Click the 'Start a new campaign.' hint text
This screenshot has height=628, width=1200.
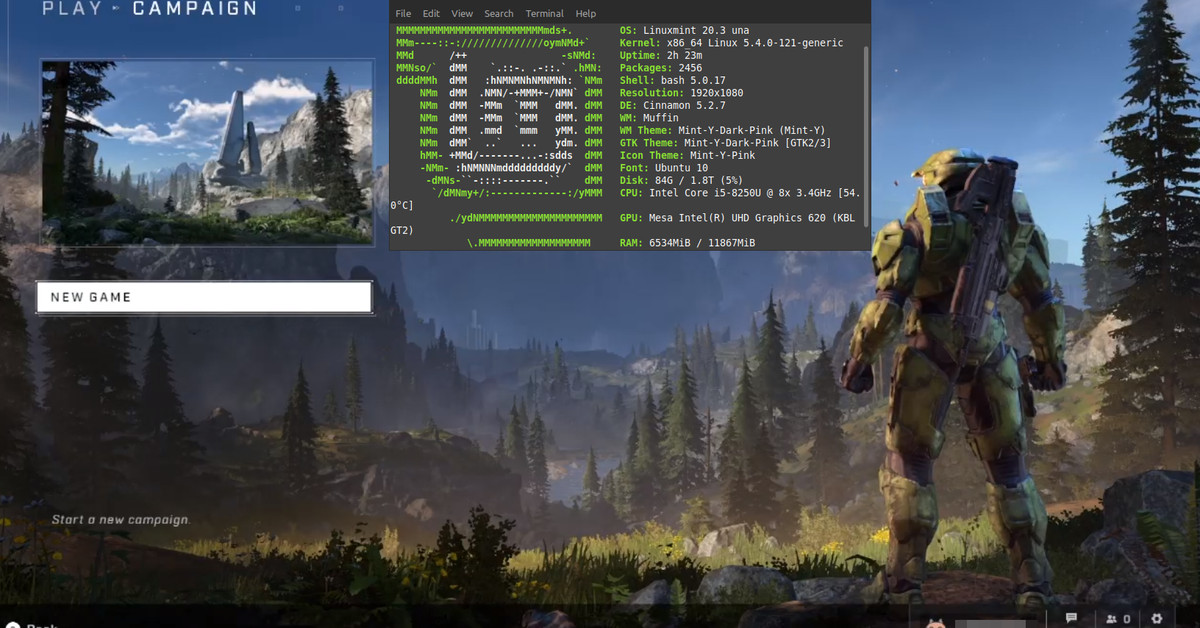click(x=121, y=520)
